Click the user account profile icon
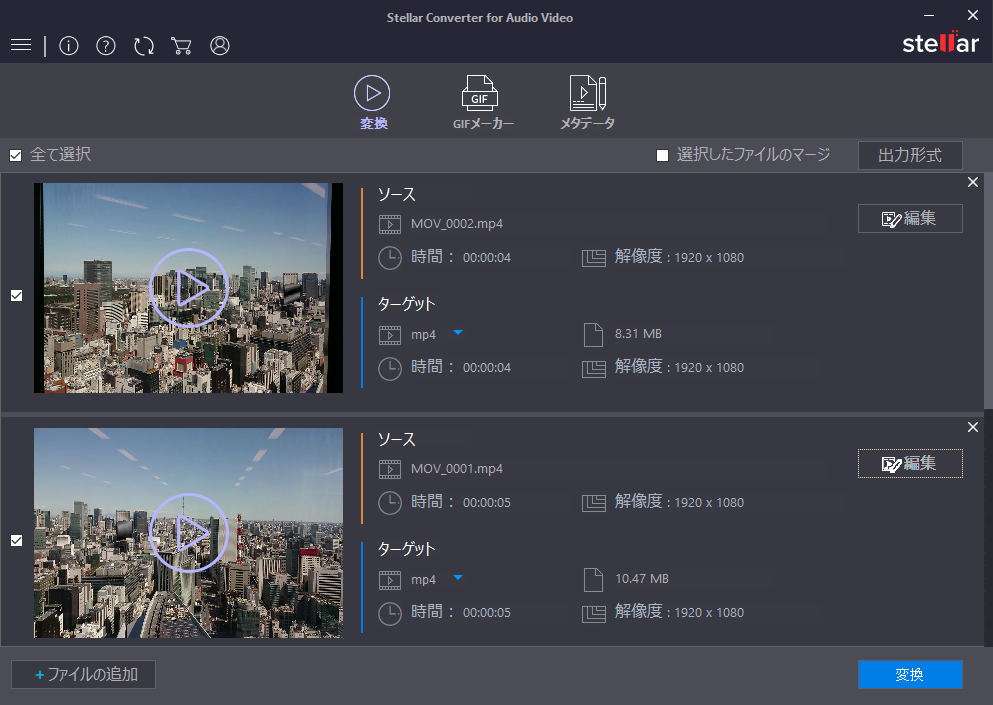The image size is (993, 705). point(220,46)
